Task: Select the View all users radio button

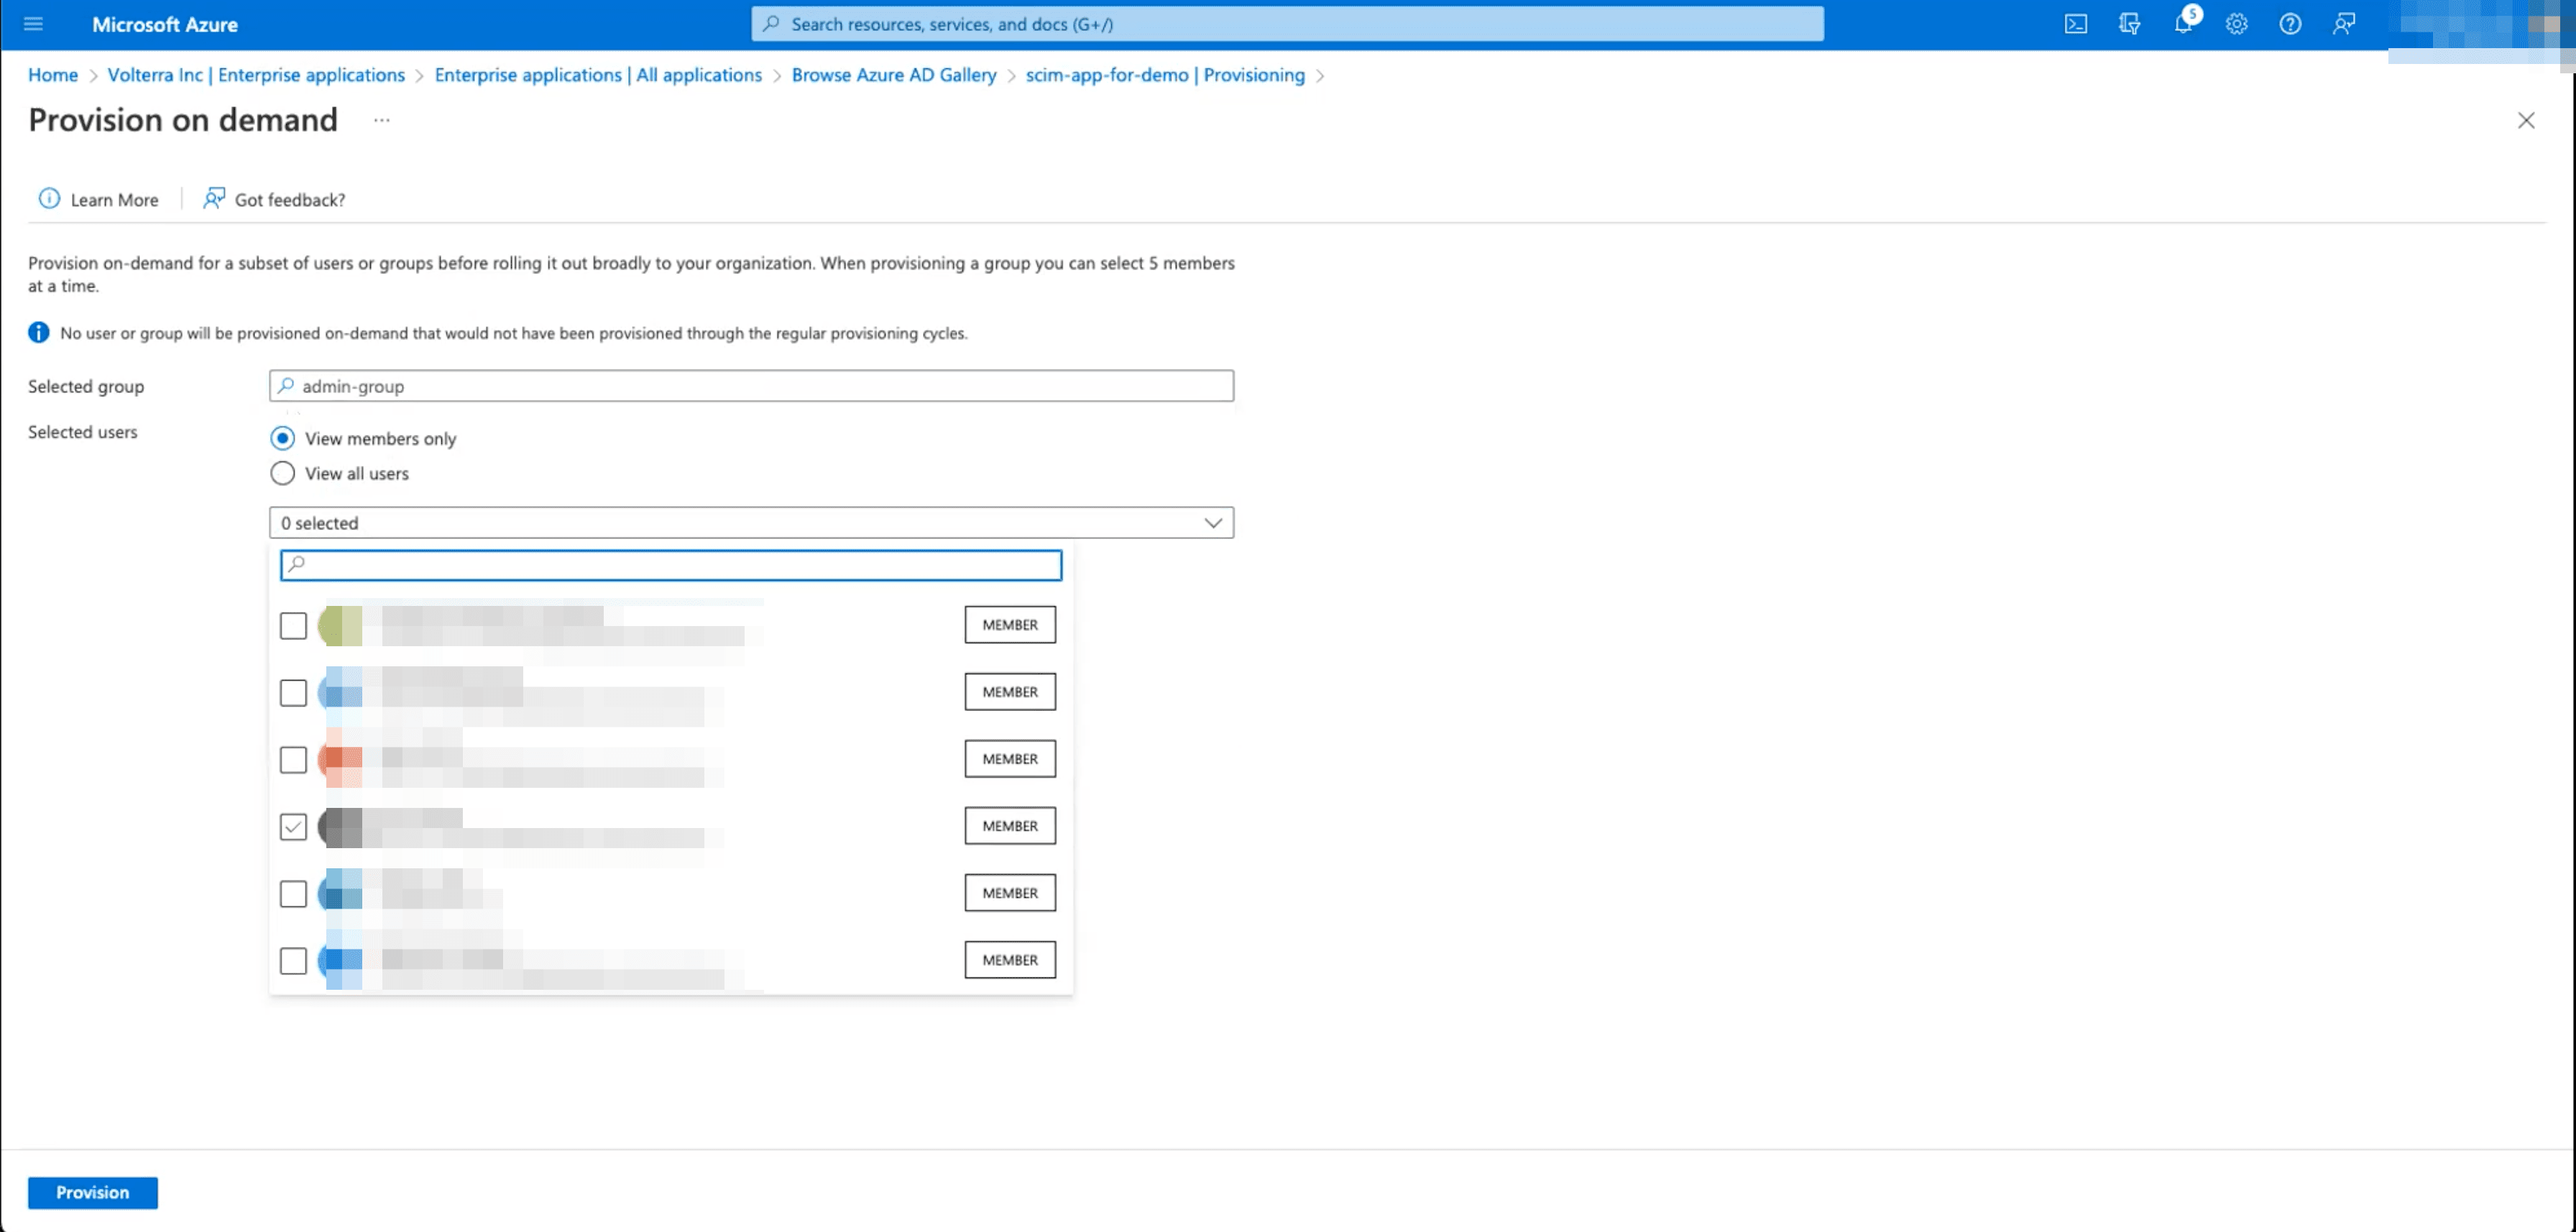Action: click(x=282, y=473)
